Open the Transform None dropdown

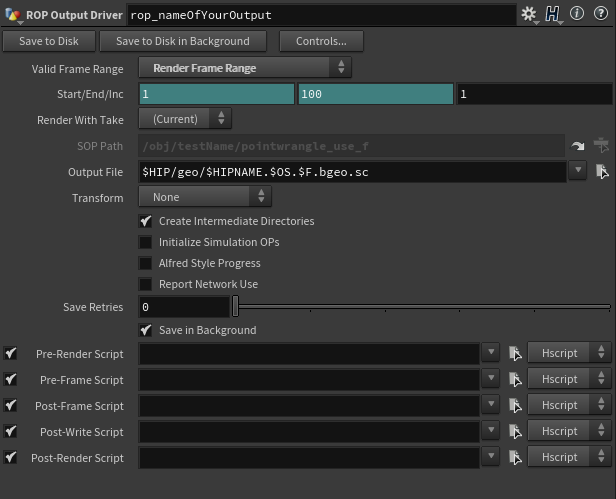tap(205, 196)
